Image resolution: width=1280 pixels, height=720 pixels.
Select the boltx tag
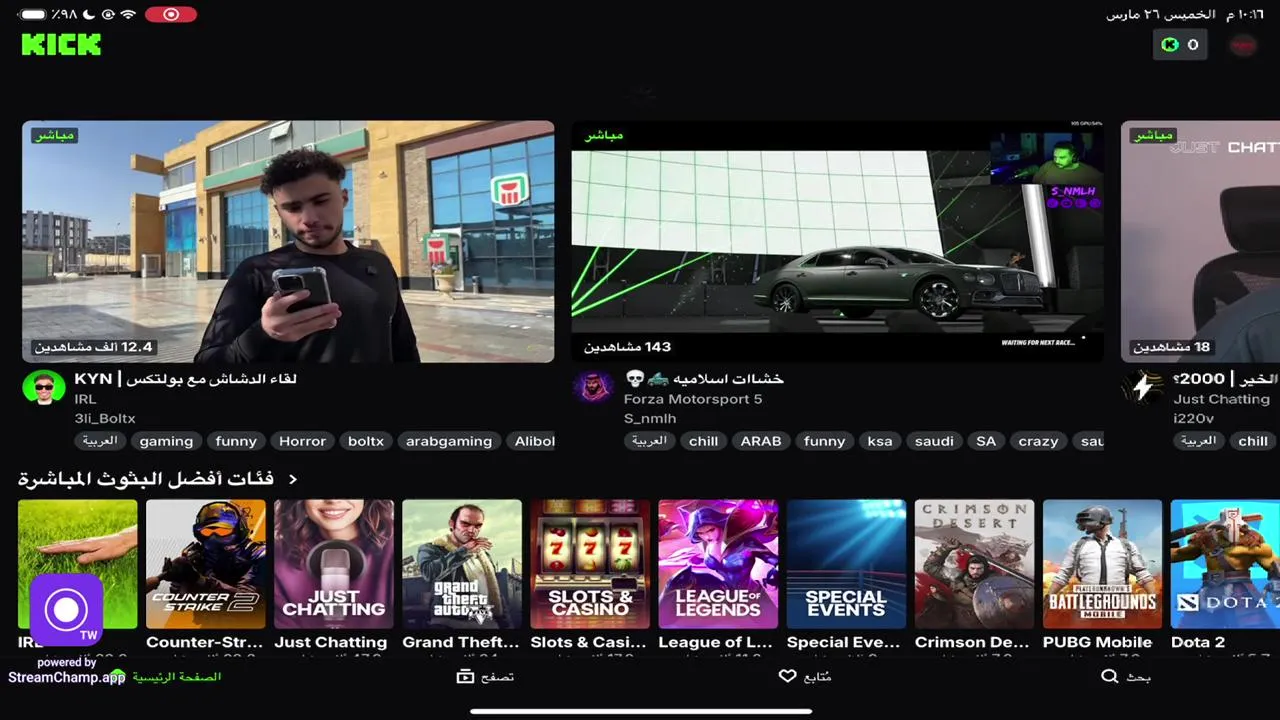366,441
